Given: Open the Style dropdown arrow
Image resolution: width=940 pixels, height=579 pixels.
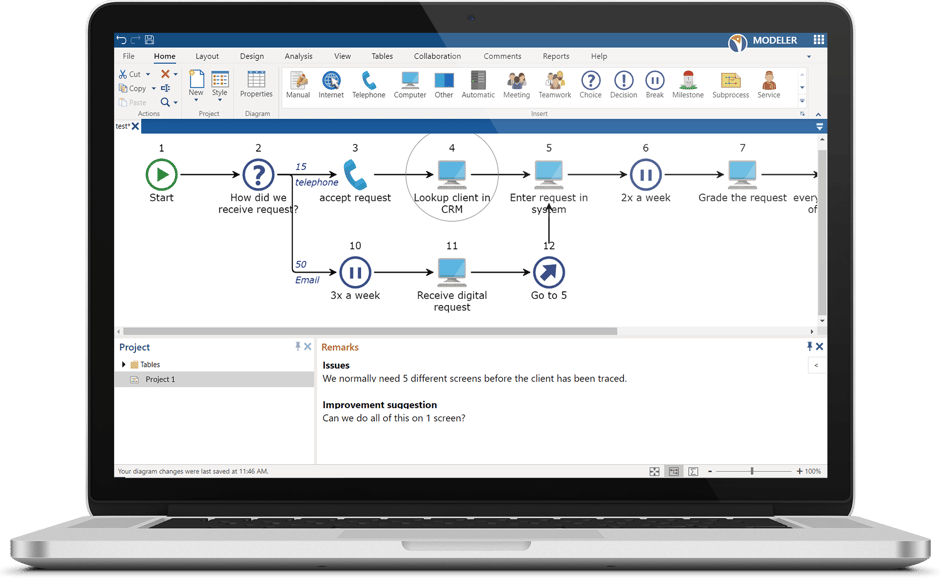Looking at the screenshot, I should [x=219, y=99].
